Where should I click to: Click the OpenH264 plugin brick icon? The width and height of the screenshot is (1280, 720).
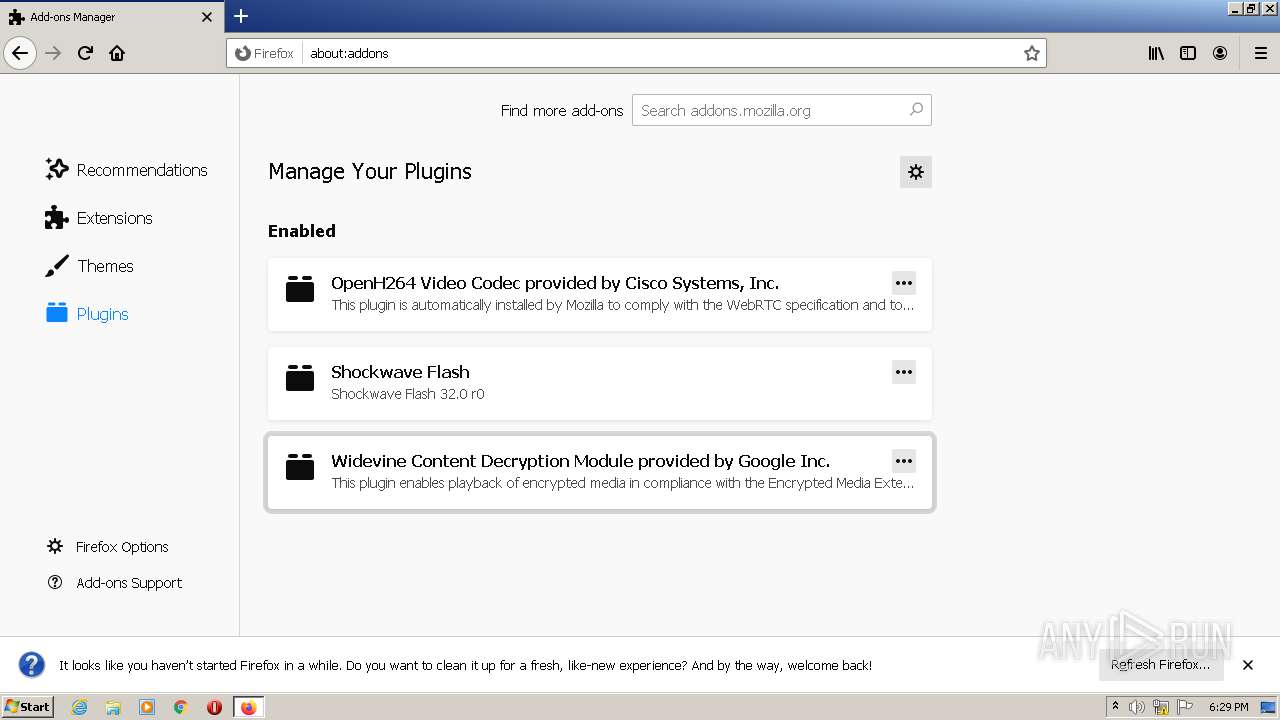[x=300, y=289]
